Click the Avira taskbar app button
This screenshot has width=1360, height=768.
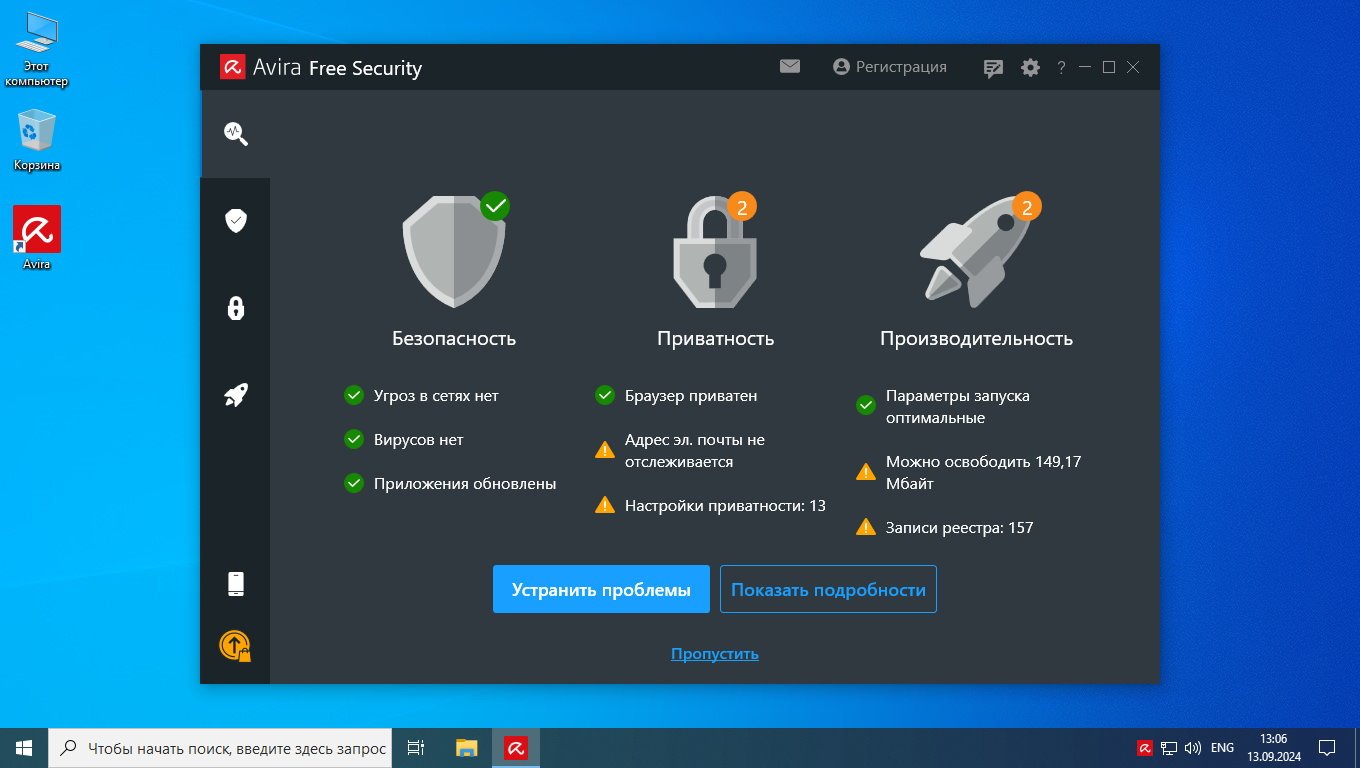(516, 748)
